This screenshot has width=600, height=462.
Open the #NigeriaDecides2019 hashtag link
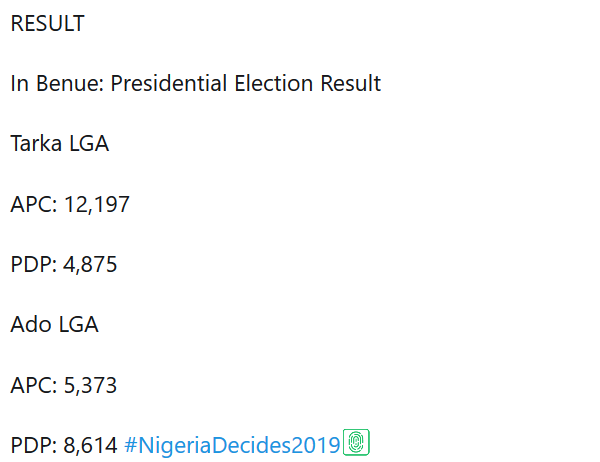click(232, 445)
